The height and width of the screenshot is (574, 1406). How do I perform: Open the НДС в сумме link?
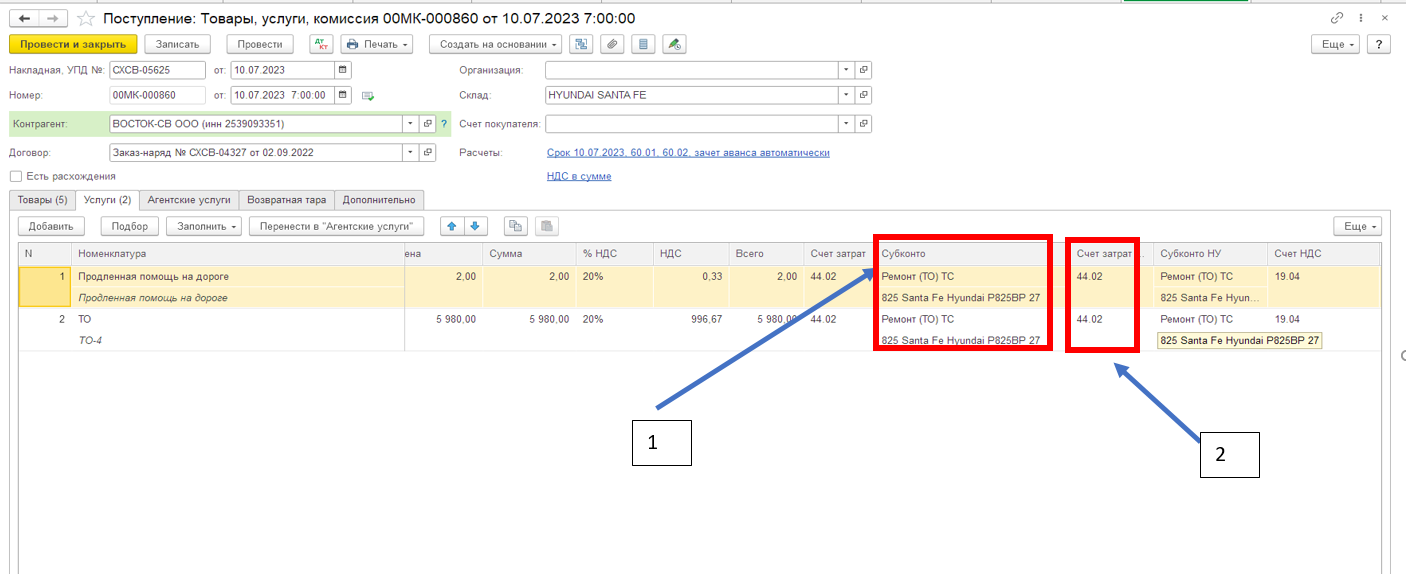(579, 176)
